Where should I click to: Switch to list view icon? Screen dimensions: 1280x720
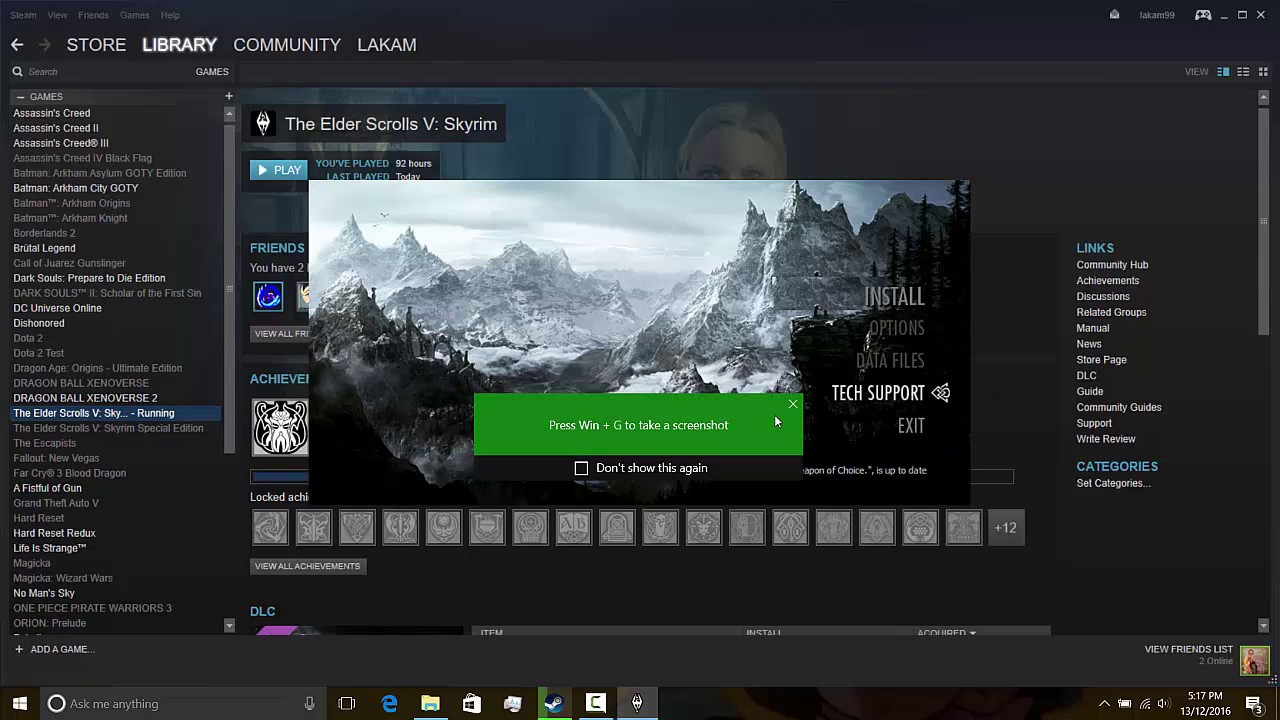[x=1243, y=72]
